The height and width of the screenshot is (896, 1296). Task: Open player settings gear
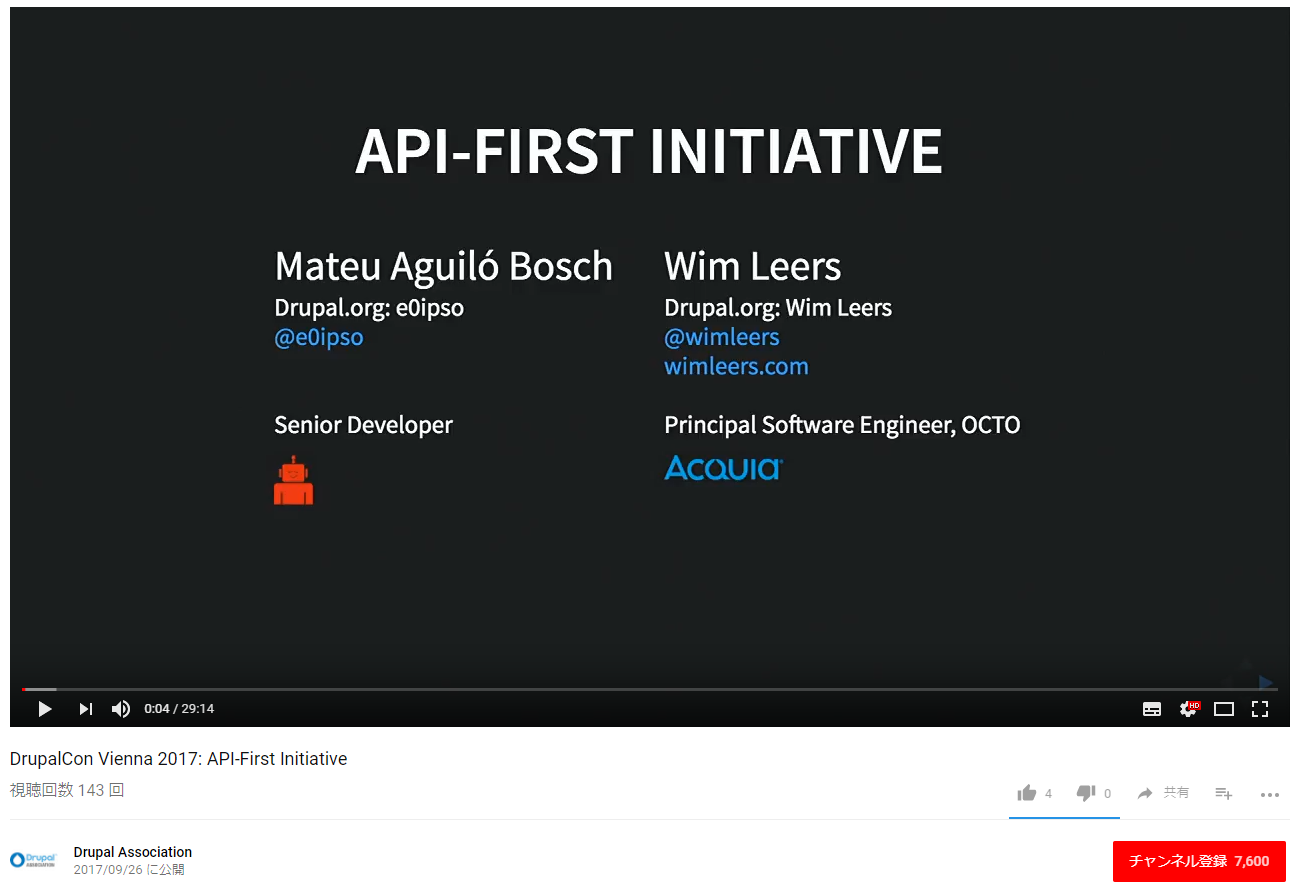1188,709
